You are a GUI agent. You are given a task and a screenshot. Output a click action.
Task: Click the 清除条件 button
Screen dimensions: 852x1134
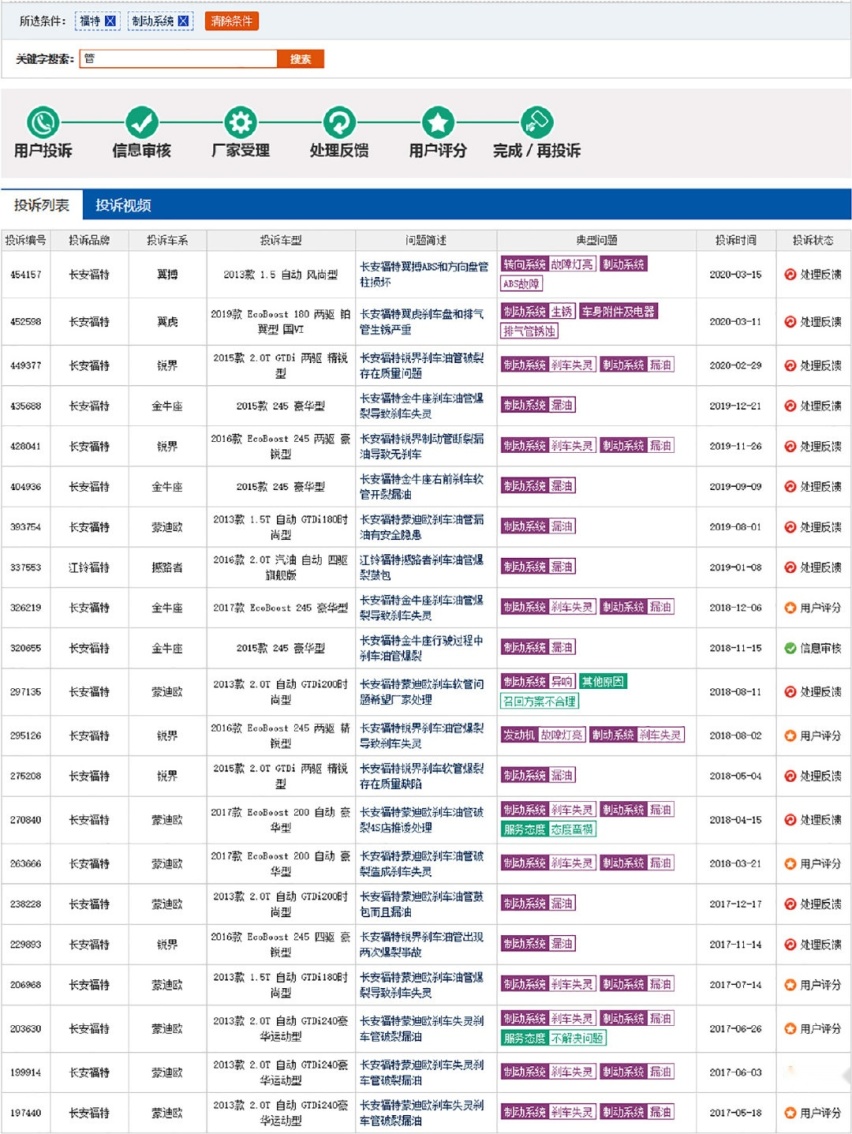click(x=231, y=21)
